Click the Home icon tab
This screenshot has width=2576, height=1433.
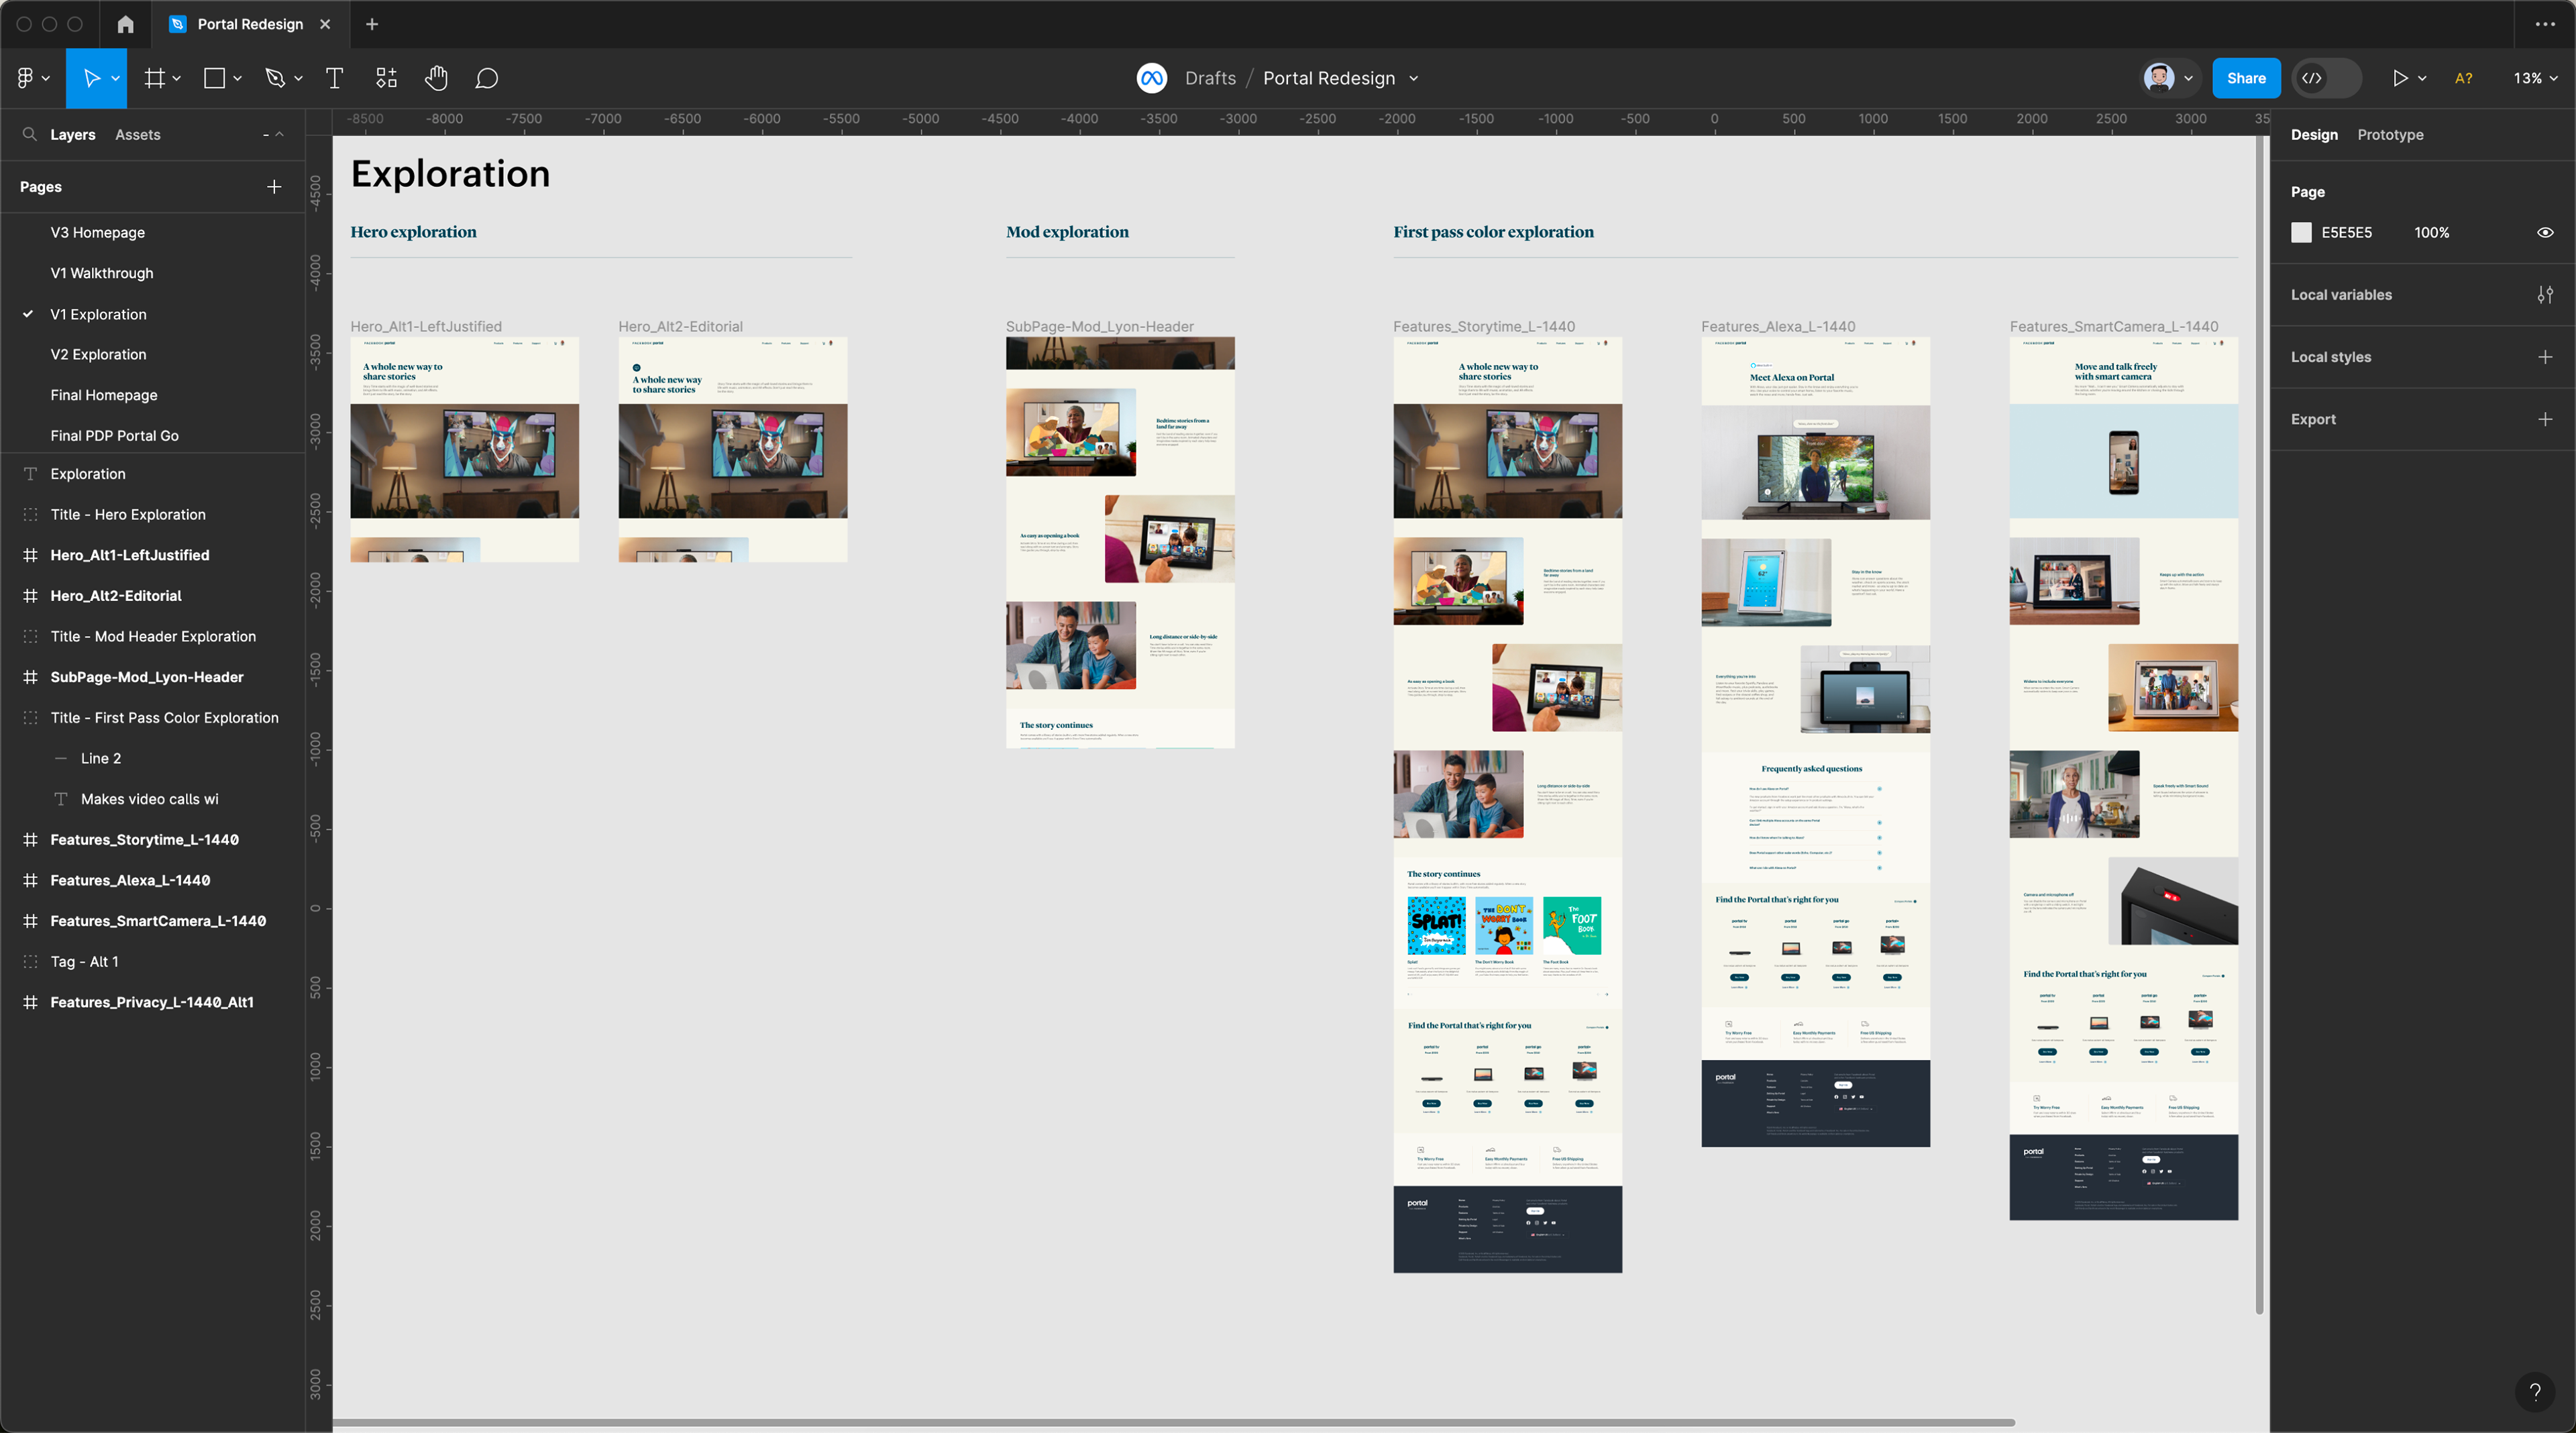click(x=125, y=24)
